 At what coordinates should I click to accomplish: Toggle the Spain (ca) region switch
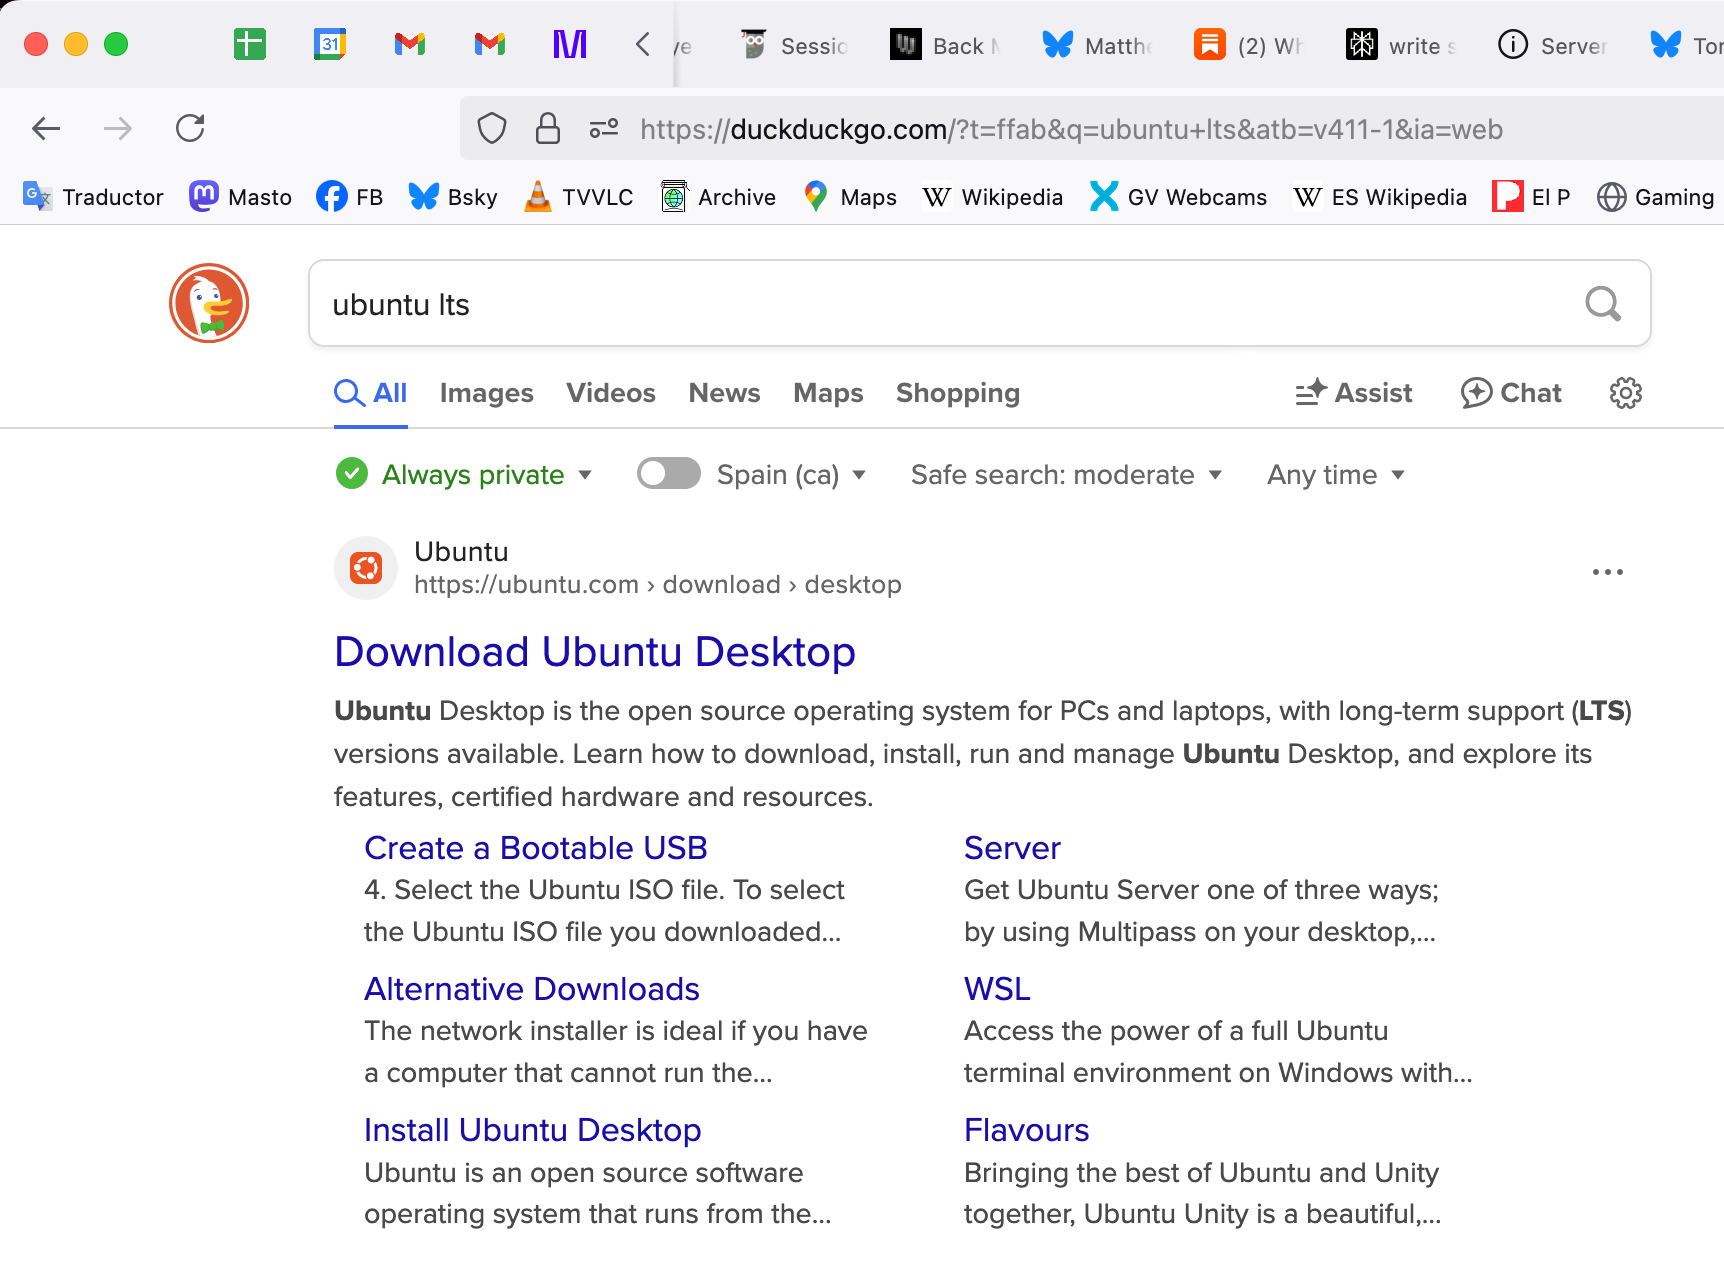point(669,474)
